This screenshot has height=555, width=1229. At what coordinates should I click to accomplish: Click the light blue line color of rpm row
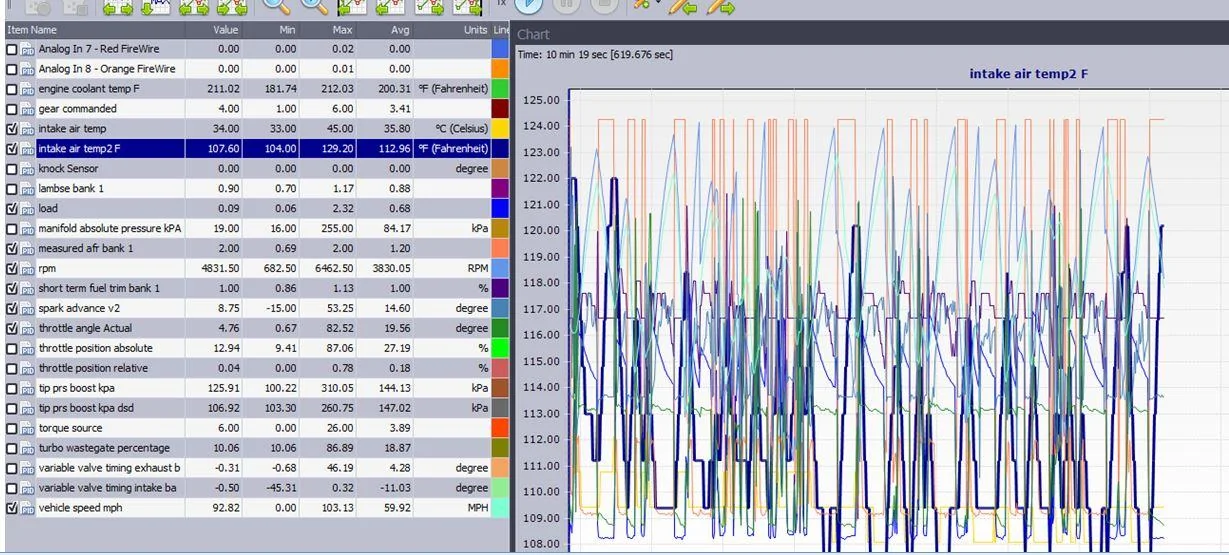pyautogui.click(x=500, y=269)
